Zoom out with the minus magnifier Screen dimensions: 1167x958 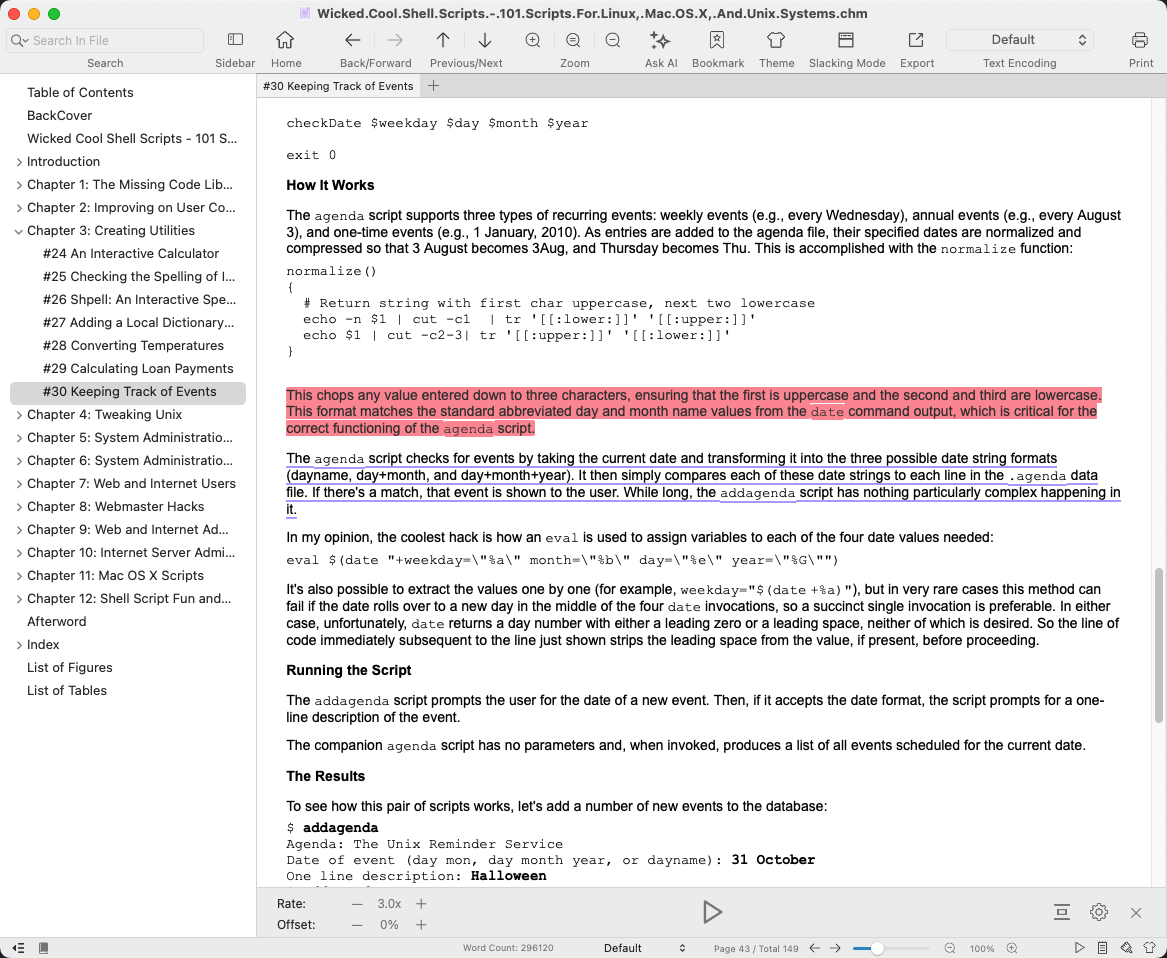pyautogui.click(x=613, y=39)
